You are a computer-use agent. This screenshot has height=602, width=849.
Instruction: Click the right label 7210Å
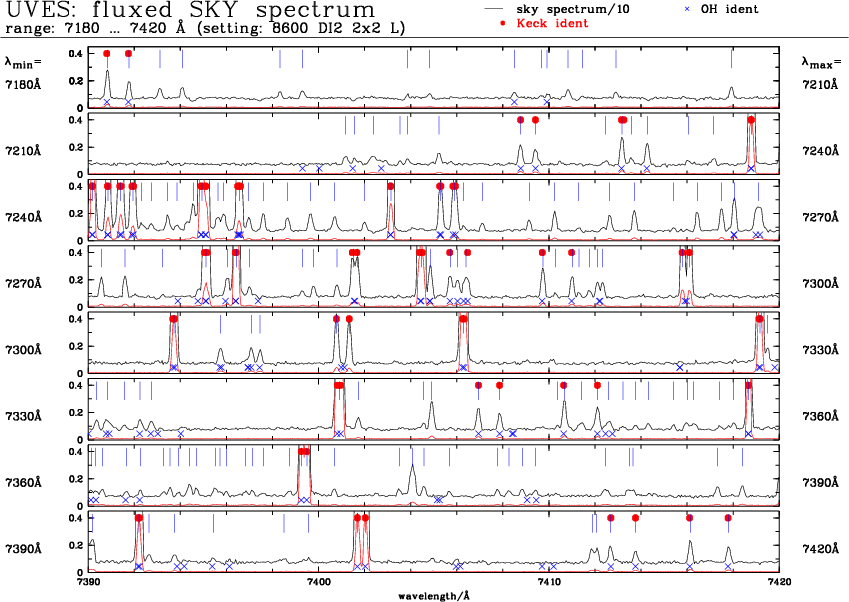(820, 84)
